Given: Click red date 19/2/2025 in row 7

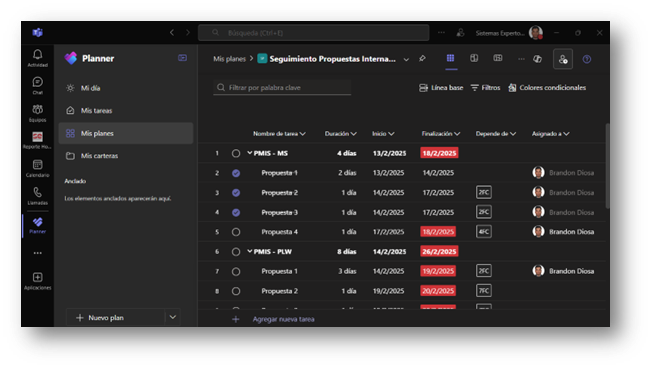Looking at the screenshot, I should pos(438,271).
